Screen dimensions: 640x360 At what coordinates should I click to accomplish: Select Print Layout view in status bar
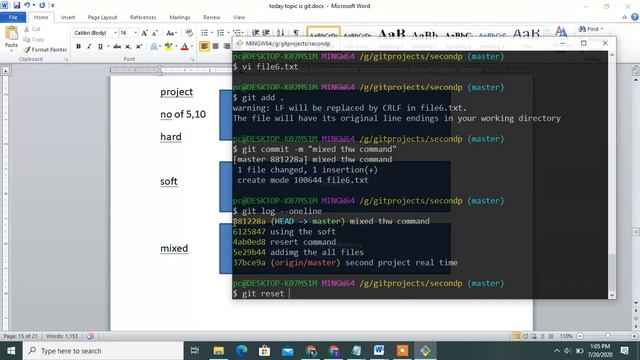(516, 336)
